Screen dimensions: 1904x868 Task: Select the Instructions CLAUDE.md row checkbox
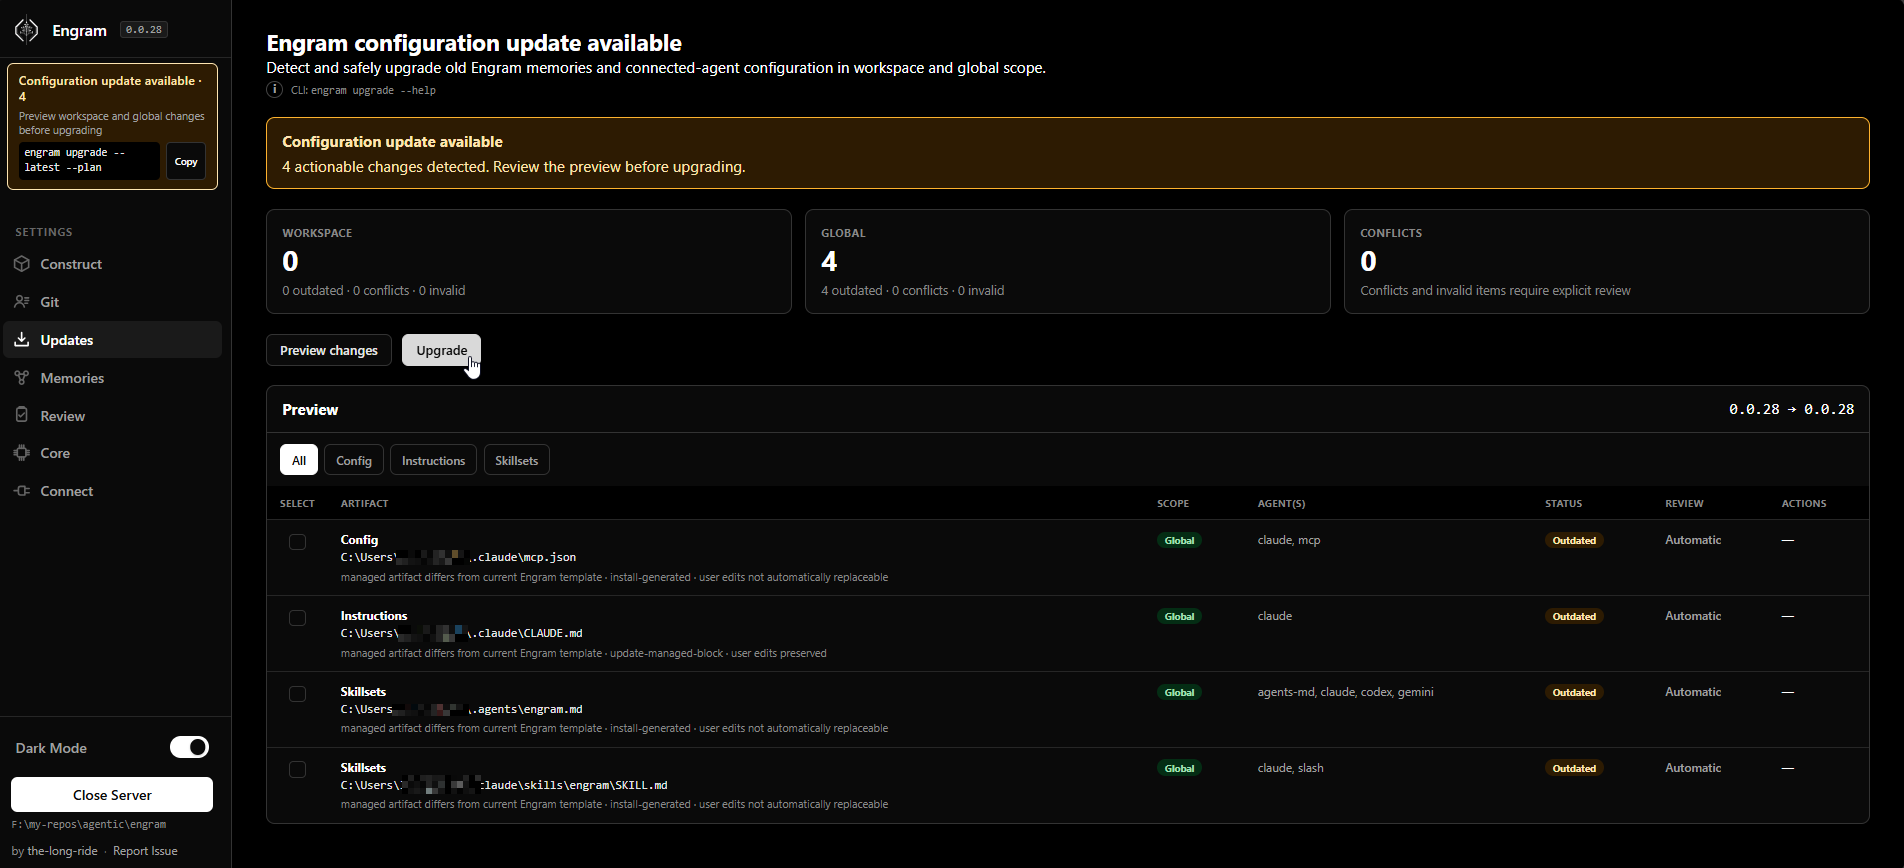point(297,618)
